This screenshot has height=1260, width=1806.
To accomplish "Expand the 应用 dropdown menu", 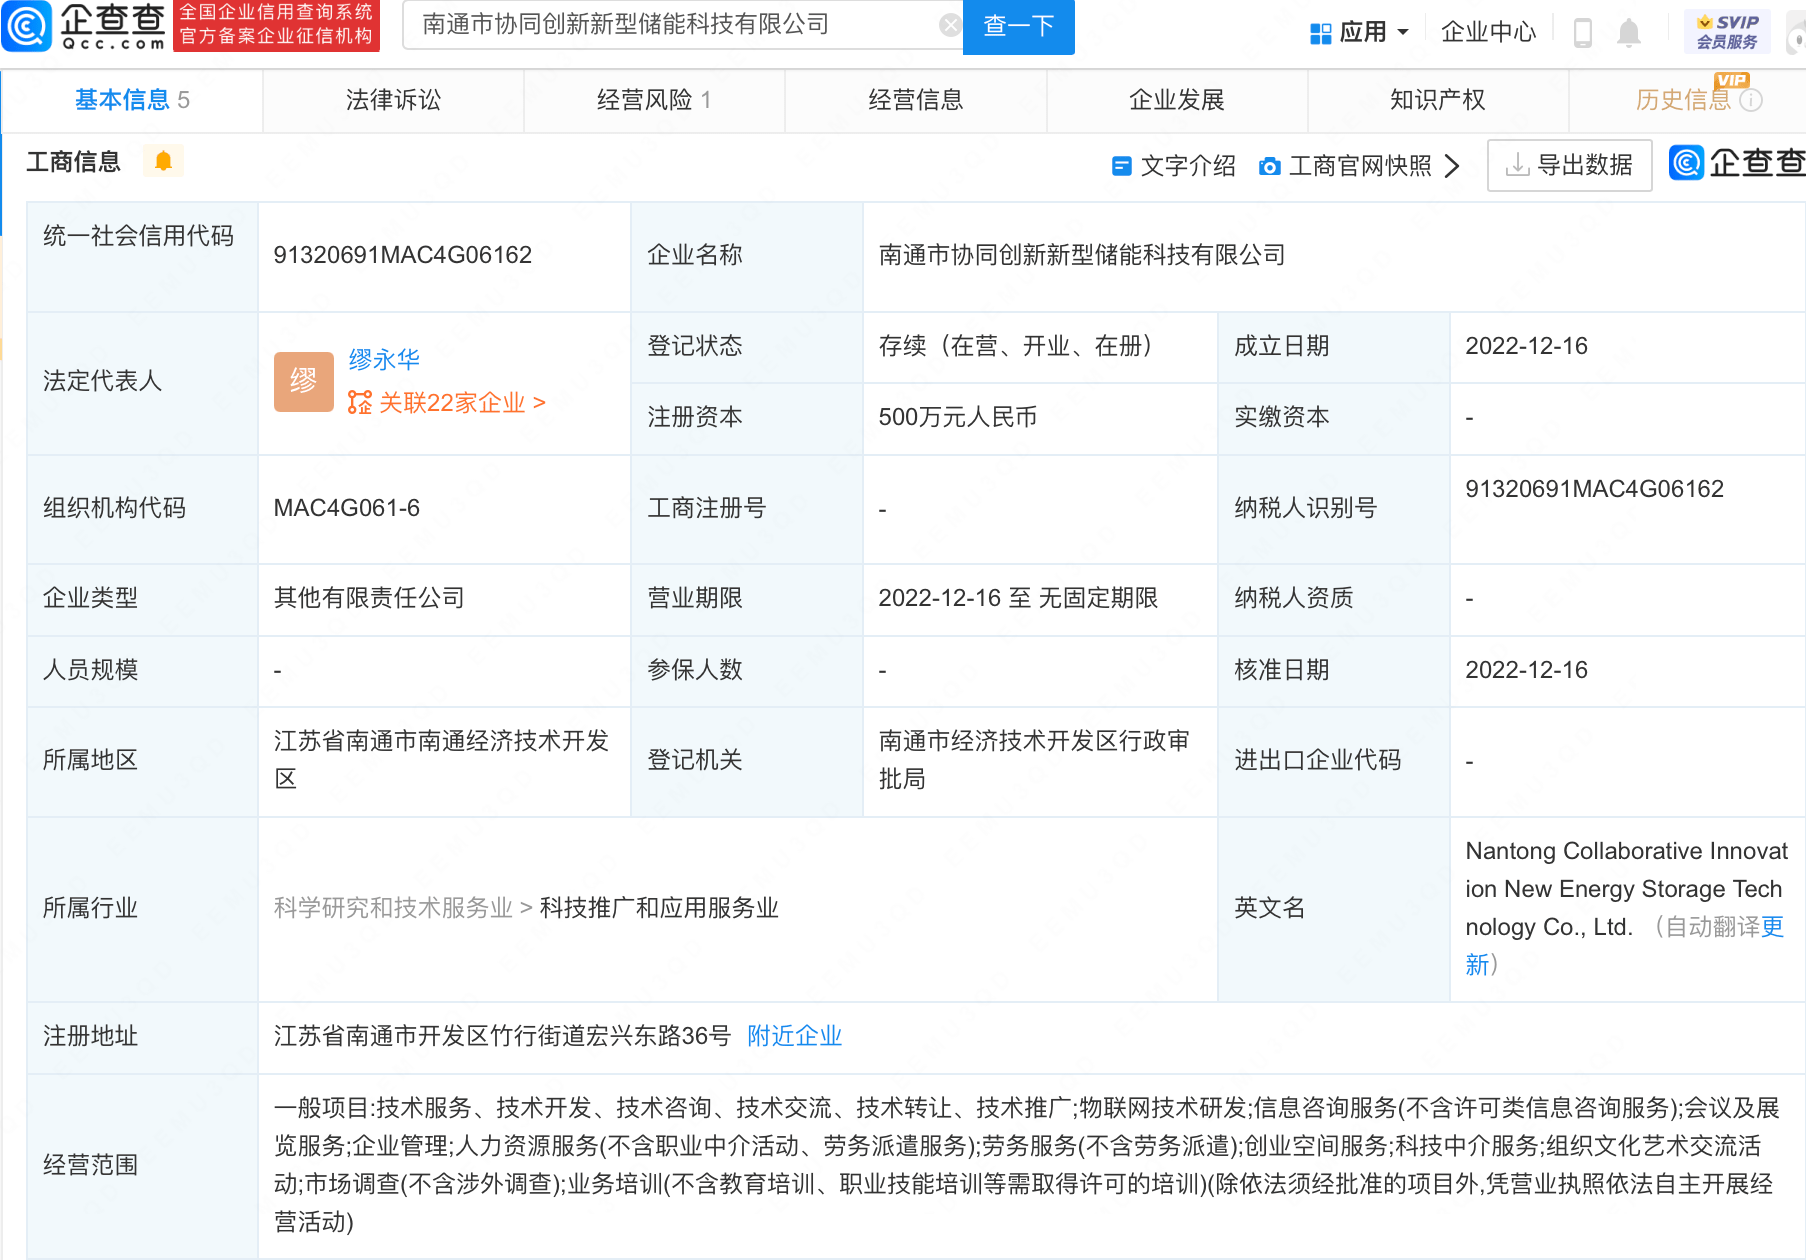I will coord(1360,33).
